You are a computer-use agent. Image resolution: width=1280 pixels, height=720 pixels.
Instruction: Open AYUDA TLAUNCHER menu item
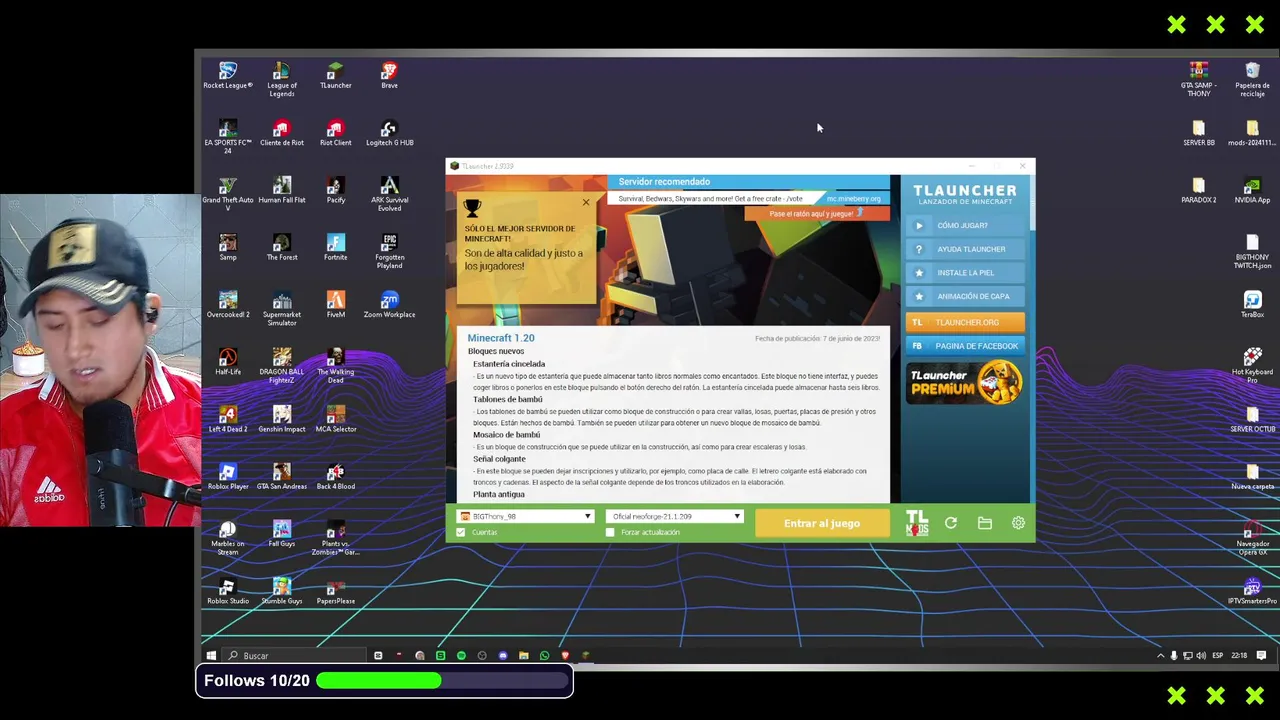(965, 249)
